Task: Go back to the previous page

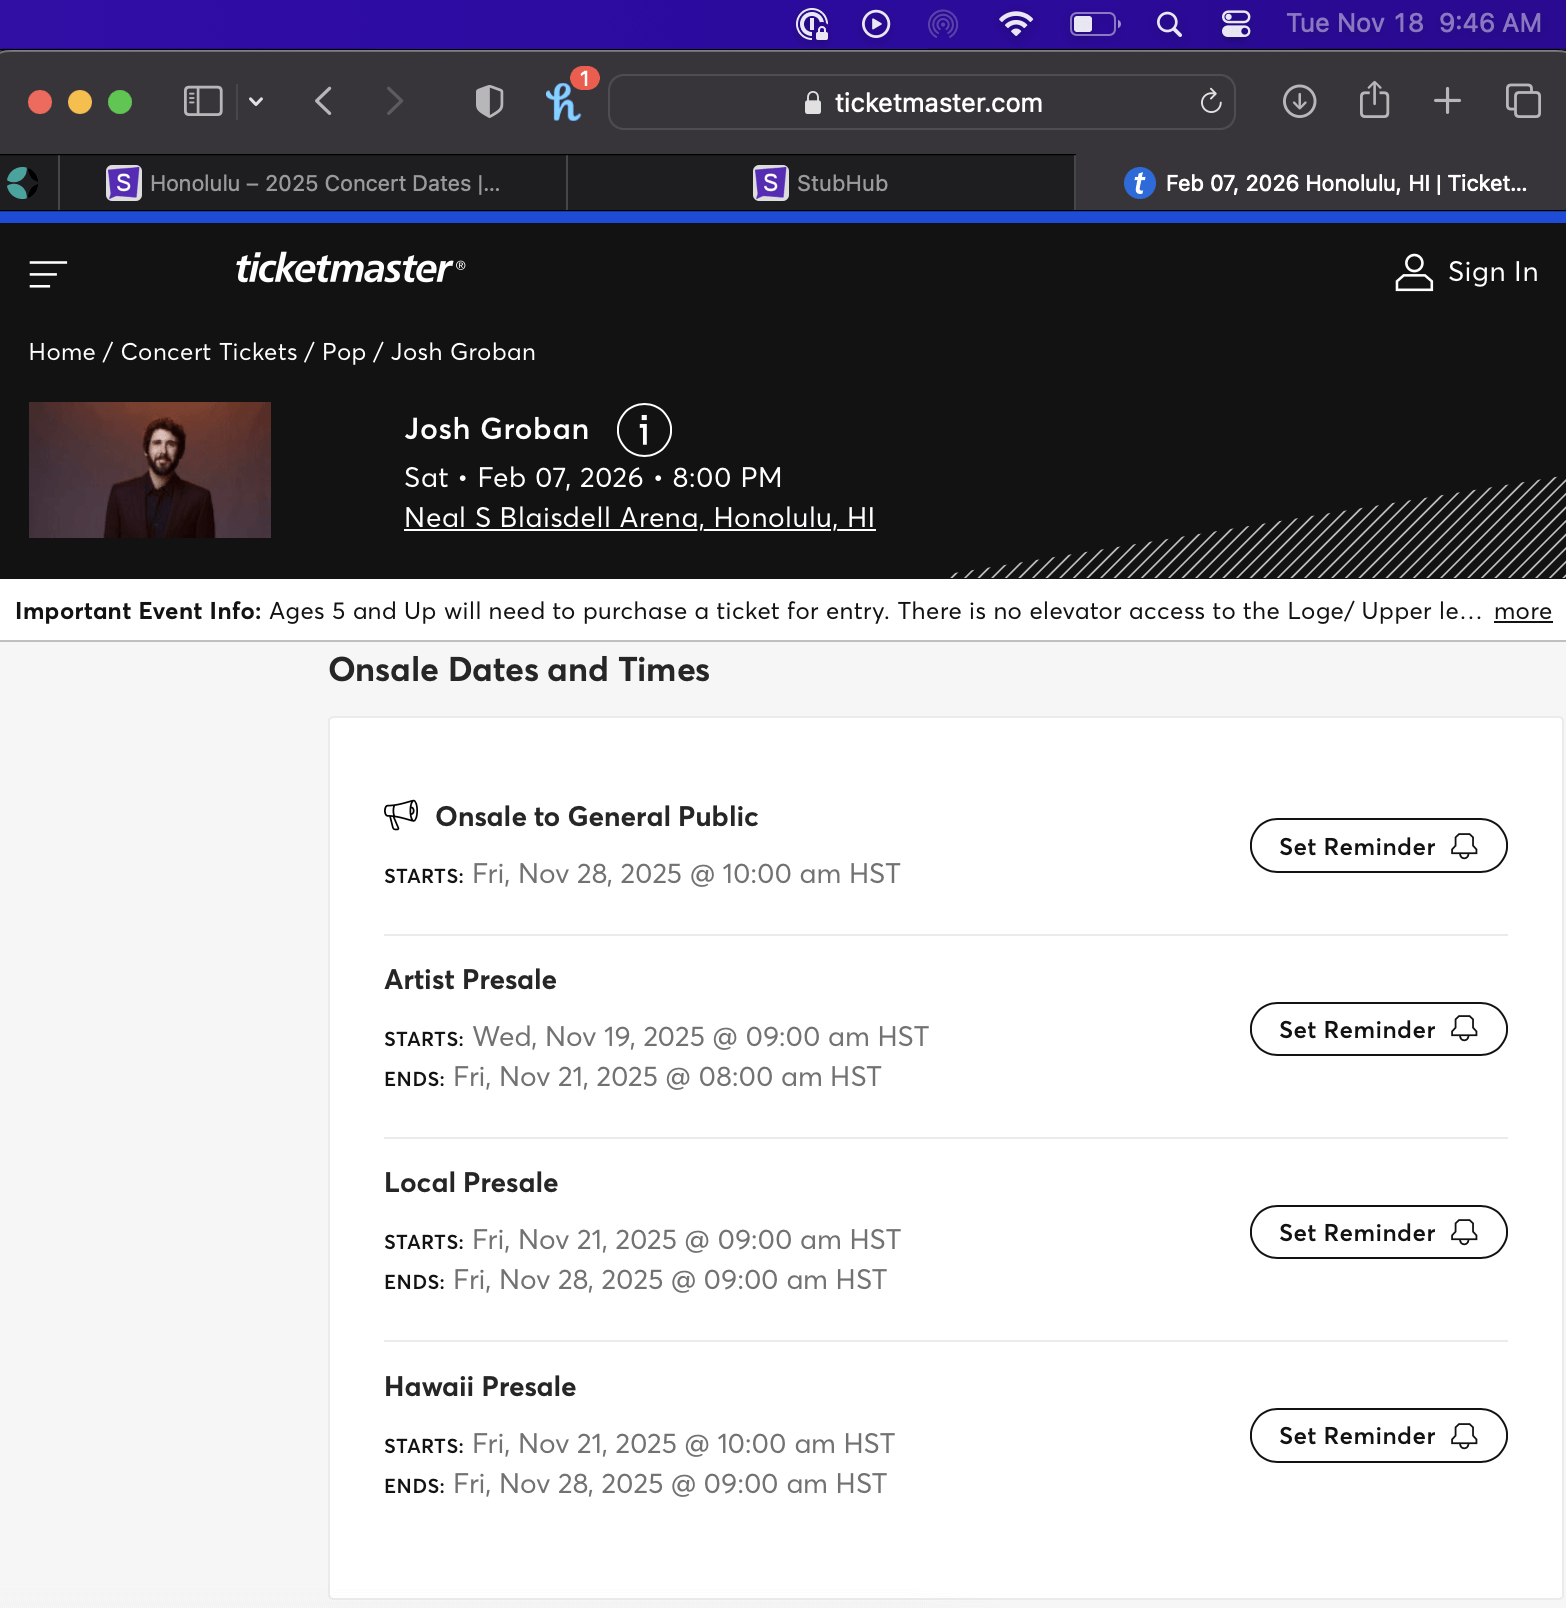Action: 323,101
